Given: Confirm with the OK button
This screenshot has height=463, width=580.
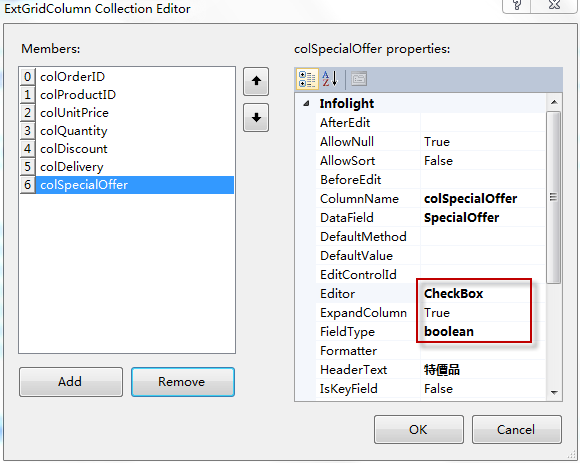Looking at the screenshot, I should (419, 429).
